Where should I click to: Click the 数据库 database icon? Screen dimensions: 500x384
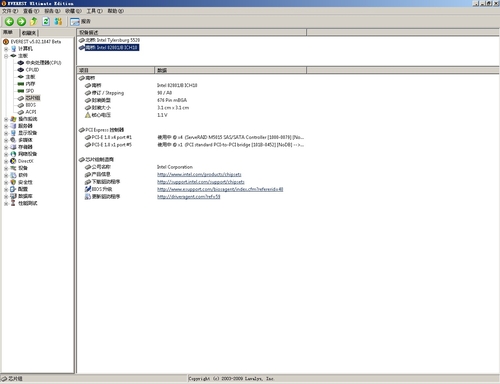tap(13, 196)
